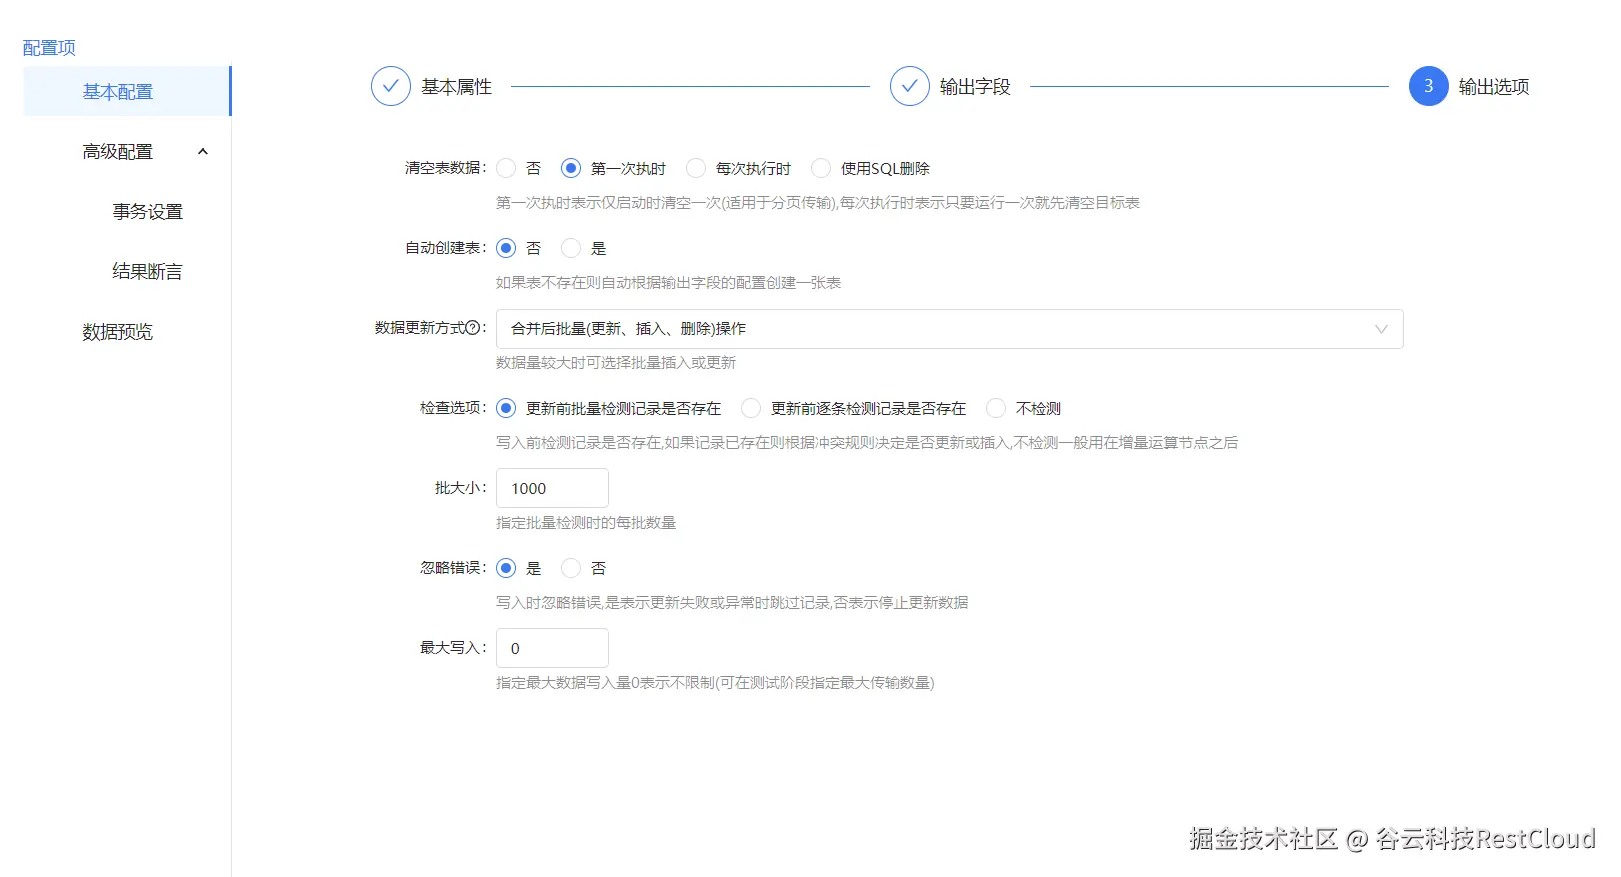Open 结果断言 submenu item
This screenshot has width=1621, height=877.
pos(147,272)
